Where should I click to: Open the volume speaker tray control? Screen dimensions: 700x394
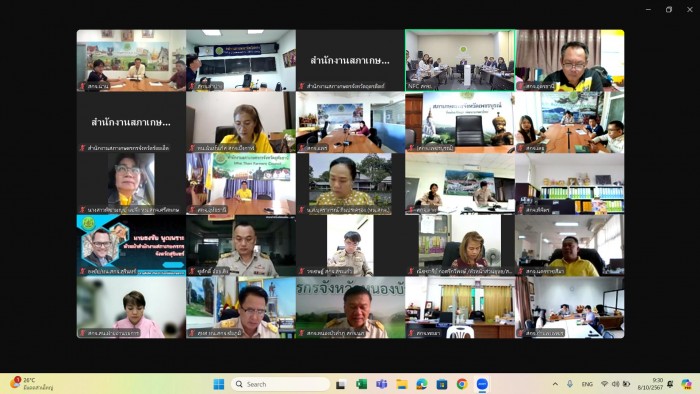pyautogui.click(x=616, y=384)
